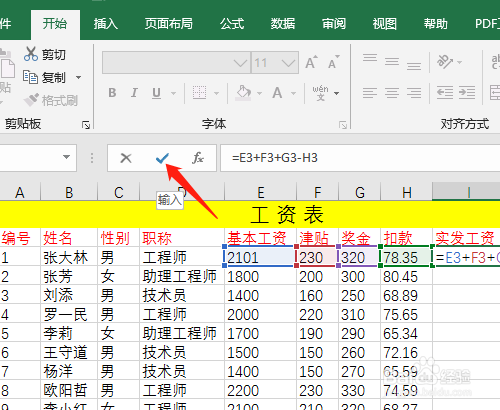Open the Font (字体) dialog launcher
Screen dimensions: 500x410
[x=343, y=125]
